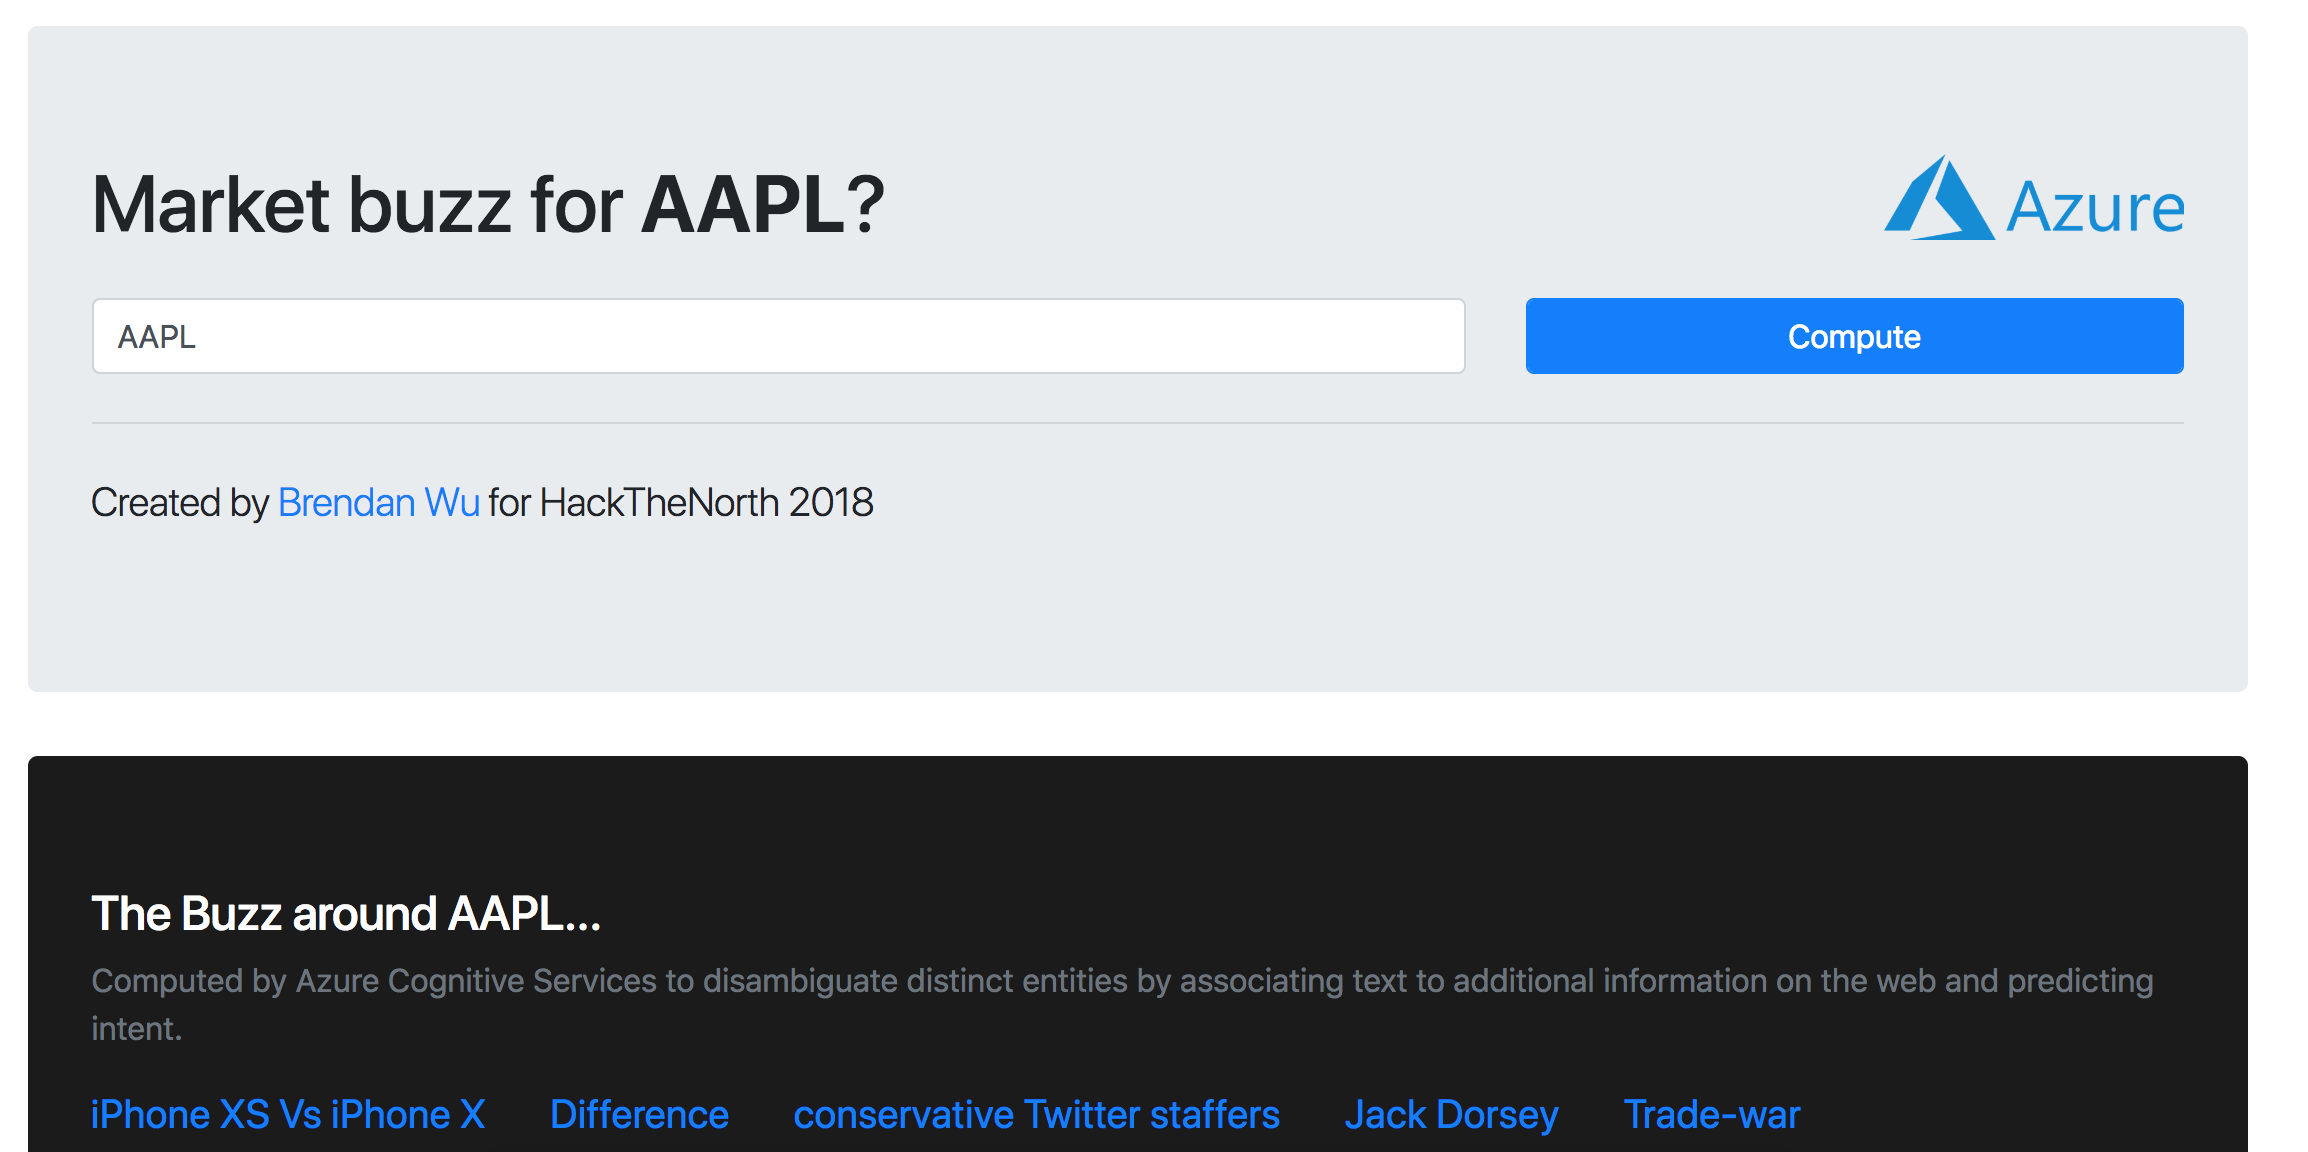Focus the AAPL ticker input field
2308x1152 pixels.
(778, 336)
